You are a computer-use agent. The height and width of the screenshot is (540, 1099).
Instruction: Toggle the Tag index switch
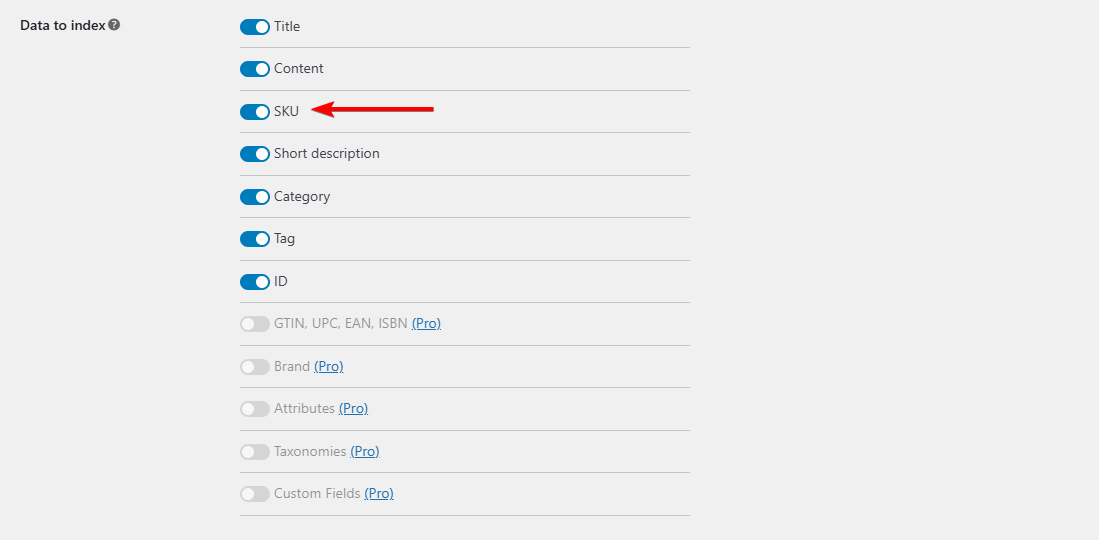pyautogui.click(x=255, y=239)
